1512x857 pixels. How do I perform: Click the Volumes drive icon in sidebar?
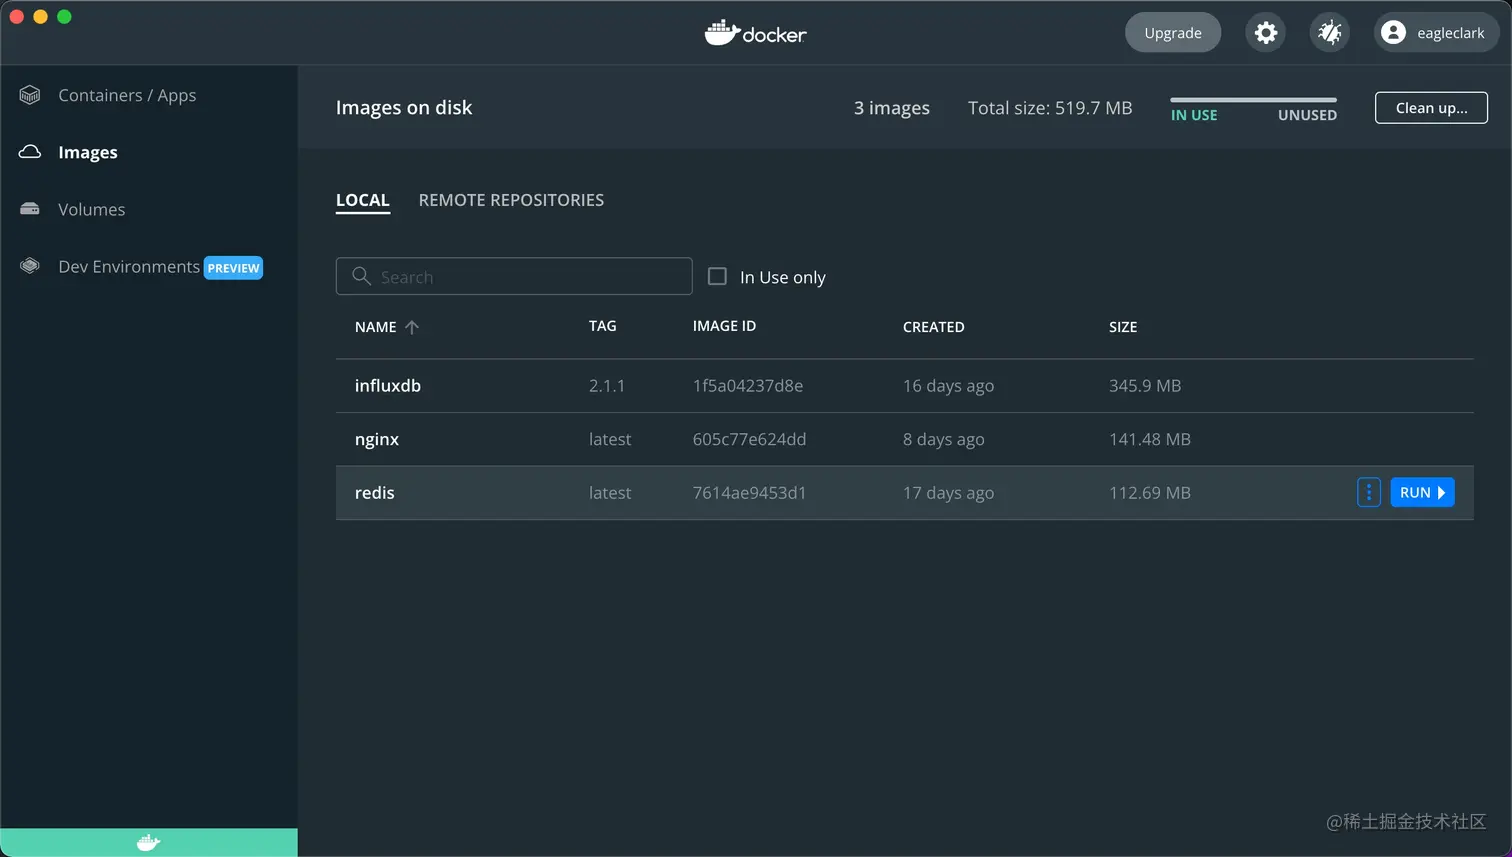coord(30,209)
